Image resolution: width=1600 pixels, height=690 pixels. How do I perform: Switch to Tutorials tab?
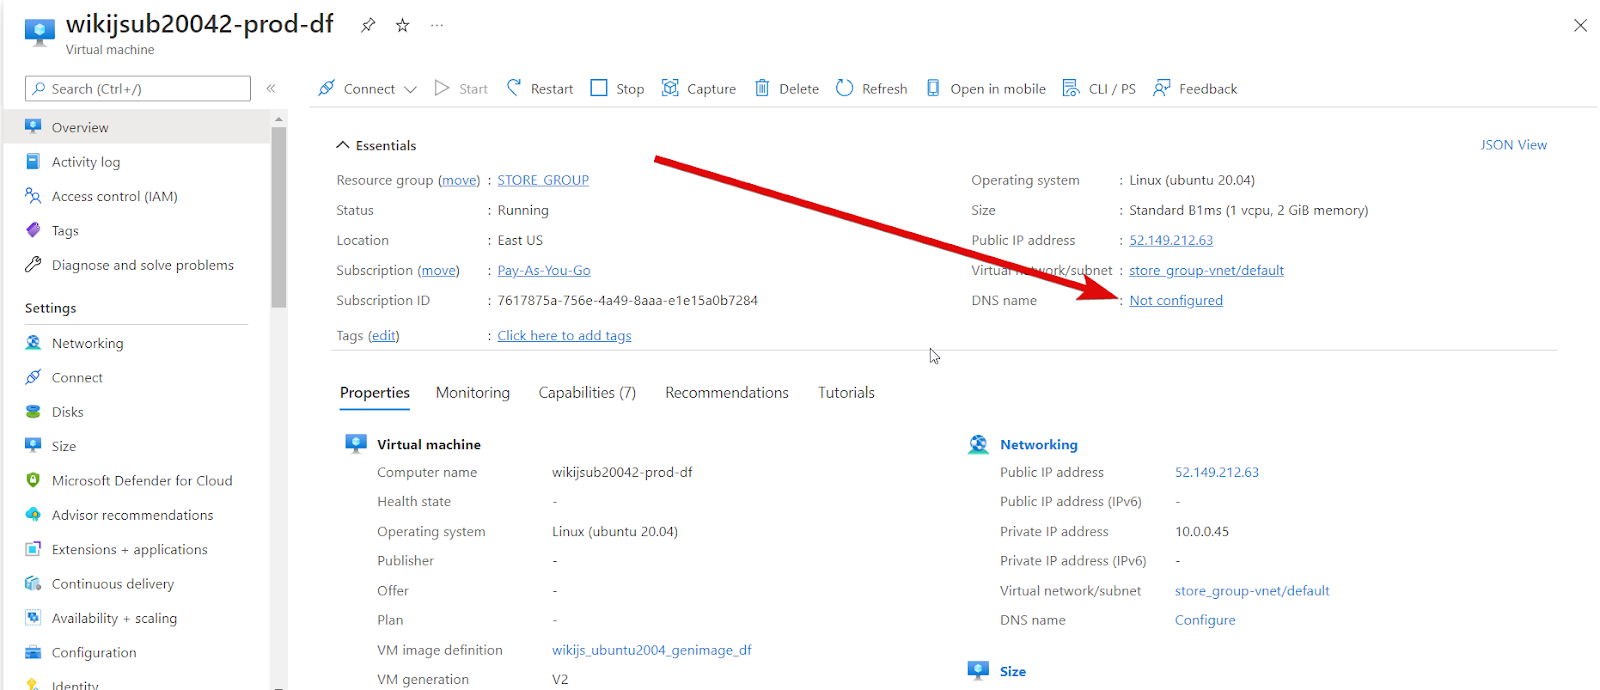coord(846,393)
